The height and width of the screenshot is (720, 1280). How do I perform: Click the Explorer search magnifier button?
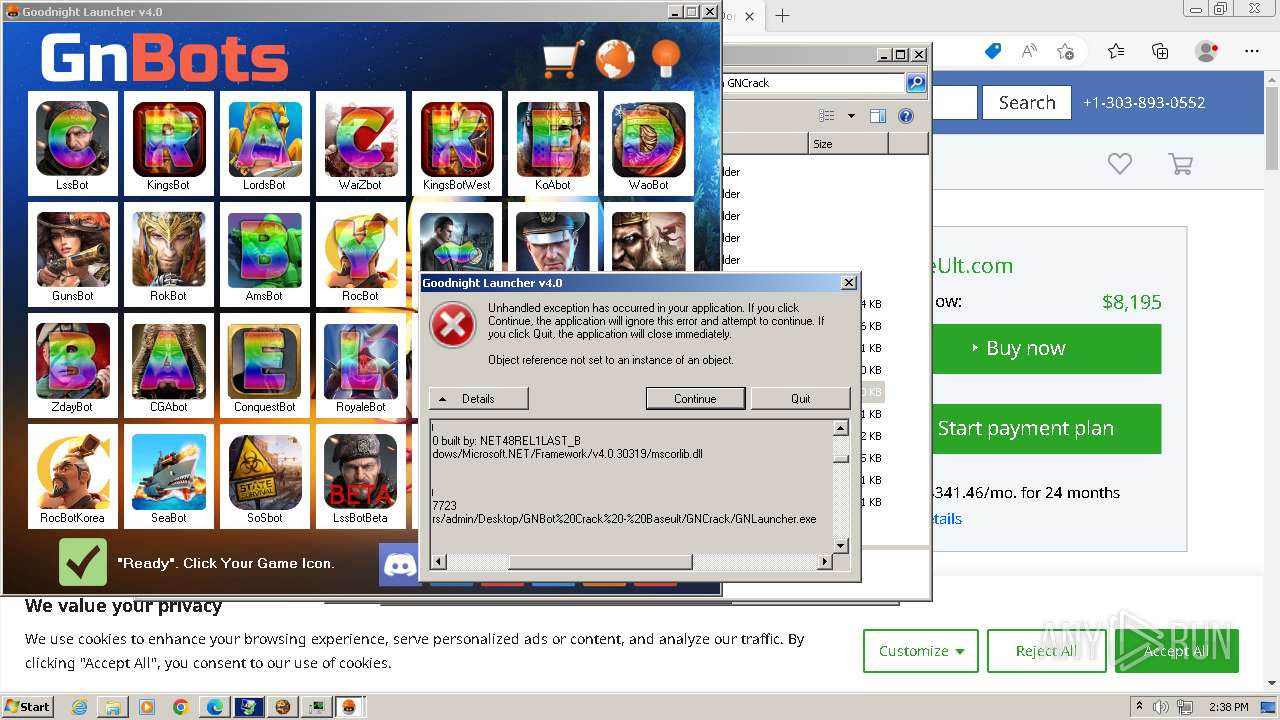(915, 83)
